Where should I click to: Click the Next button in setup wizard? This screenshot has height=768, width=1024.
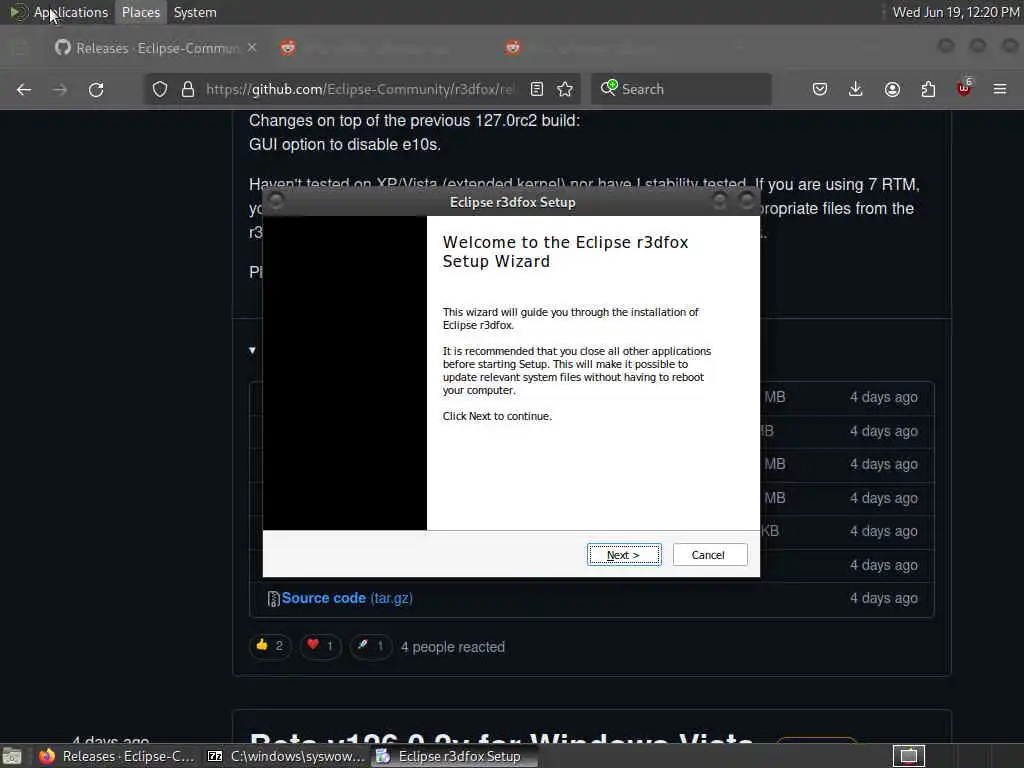(x=624, y=554)
